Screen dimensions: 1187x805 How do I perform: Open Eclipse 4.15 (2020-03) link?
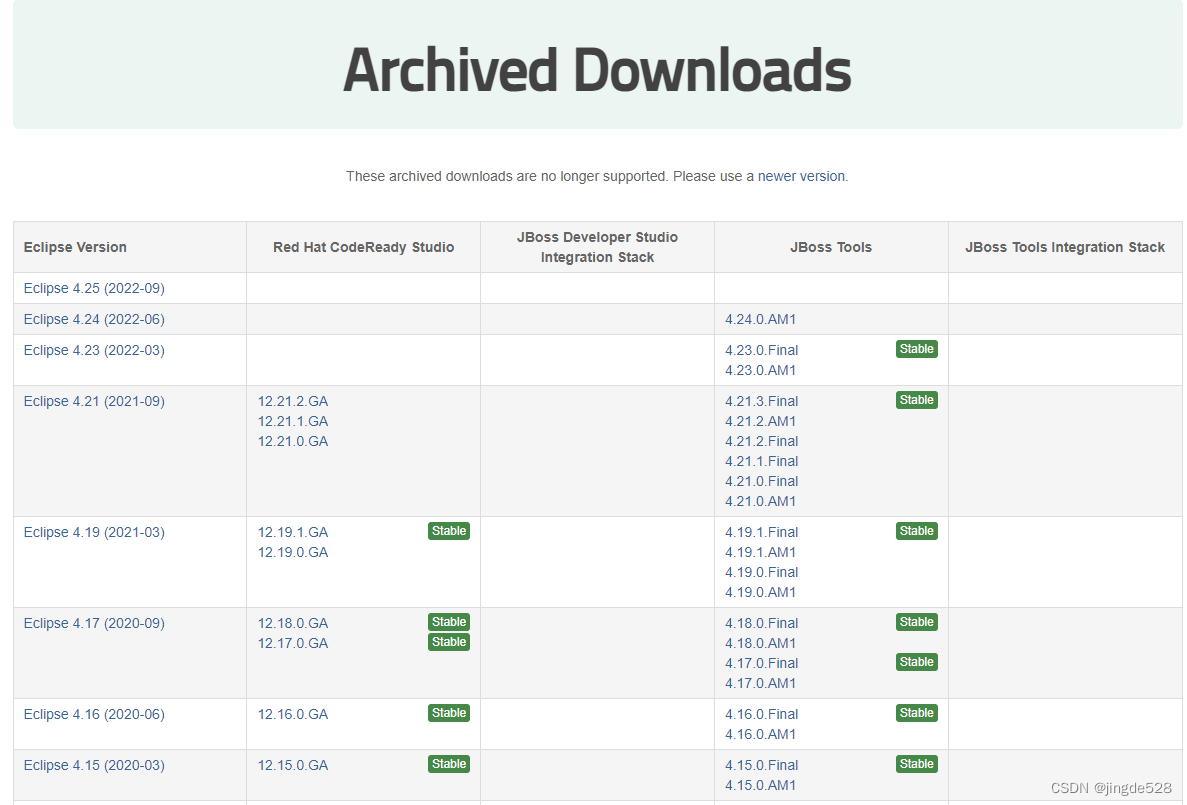pos(94,766)
